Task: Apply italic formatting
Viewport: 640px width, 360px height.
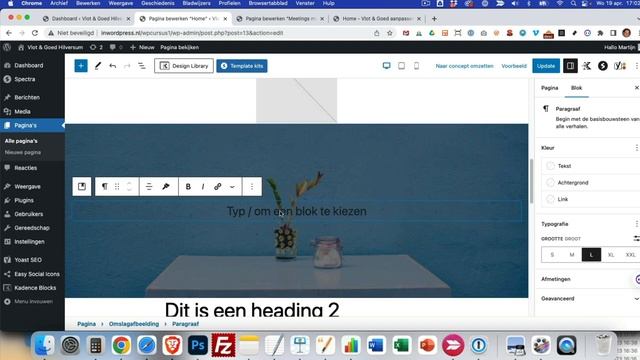Action: (203, 187)
